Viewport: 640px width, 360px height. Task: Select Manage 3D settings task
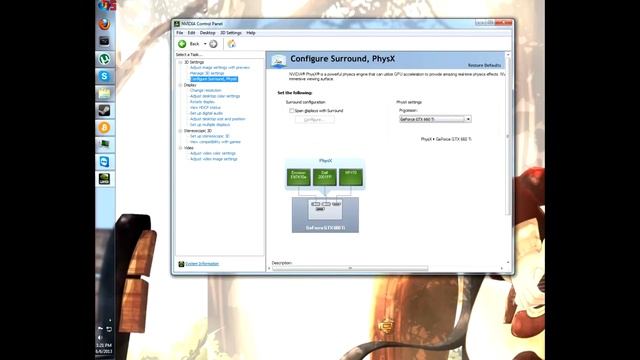click(x=207, y=73)
